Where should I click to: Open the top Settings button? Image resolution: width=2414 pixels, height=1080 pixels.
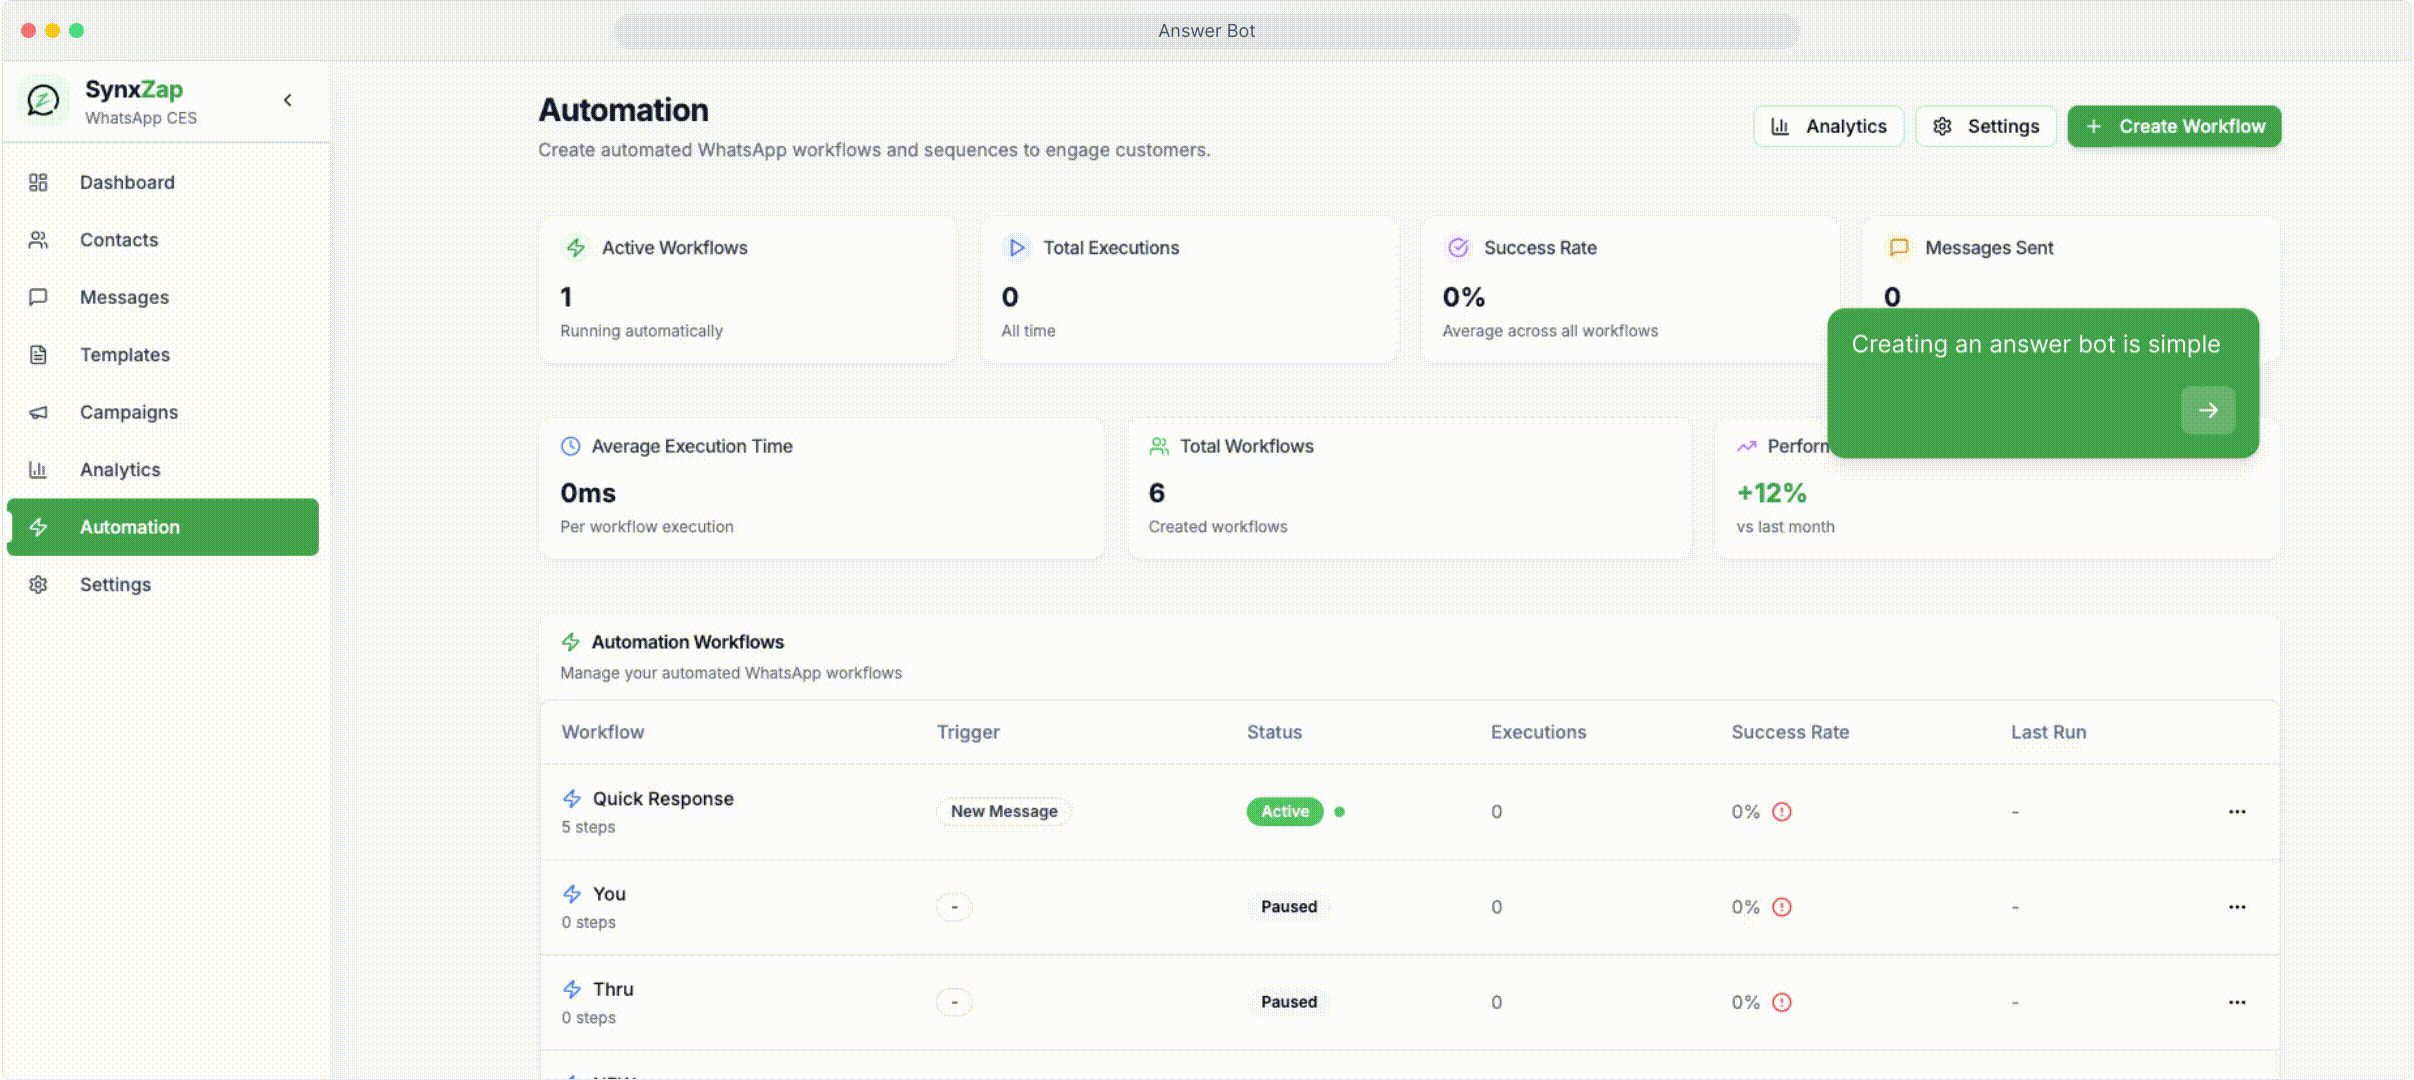[x=1985, y=127]
